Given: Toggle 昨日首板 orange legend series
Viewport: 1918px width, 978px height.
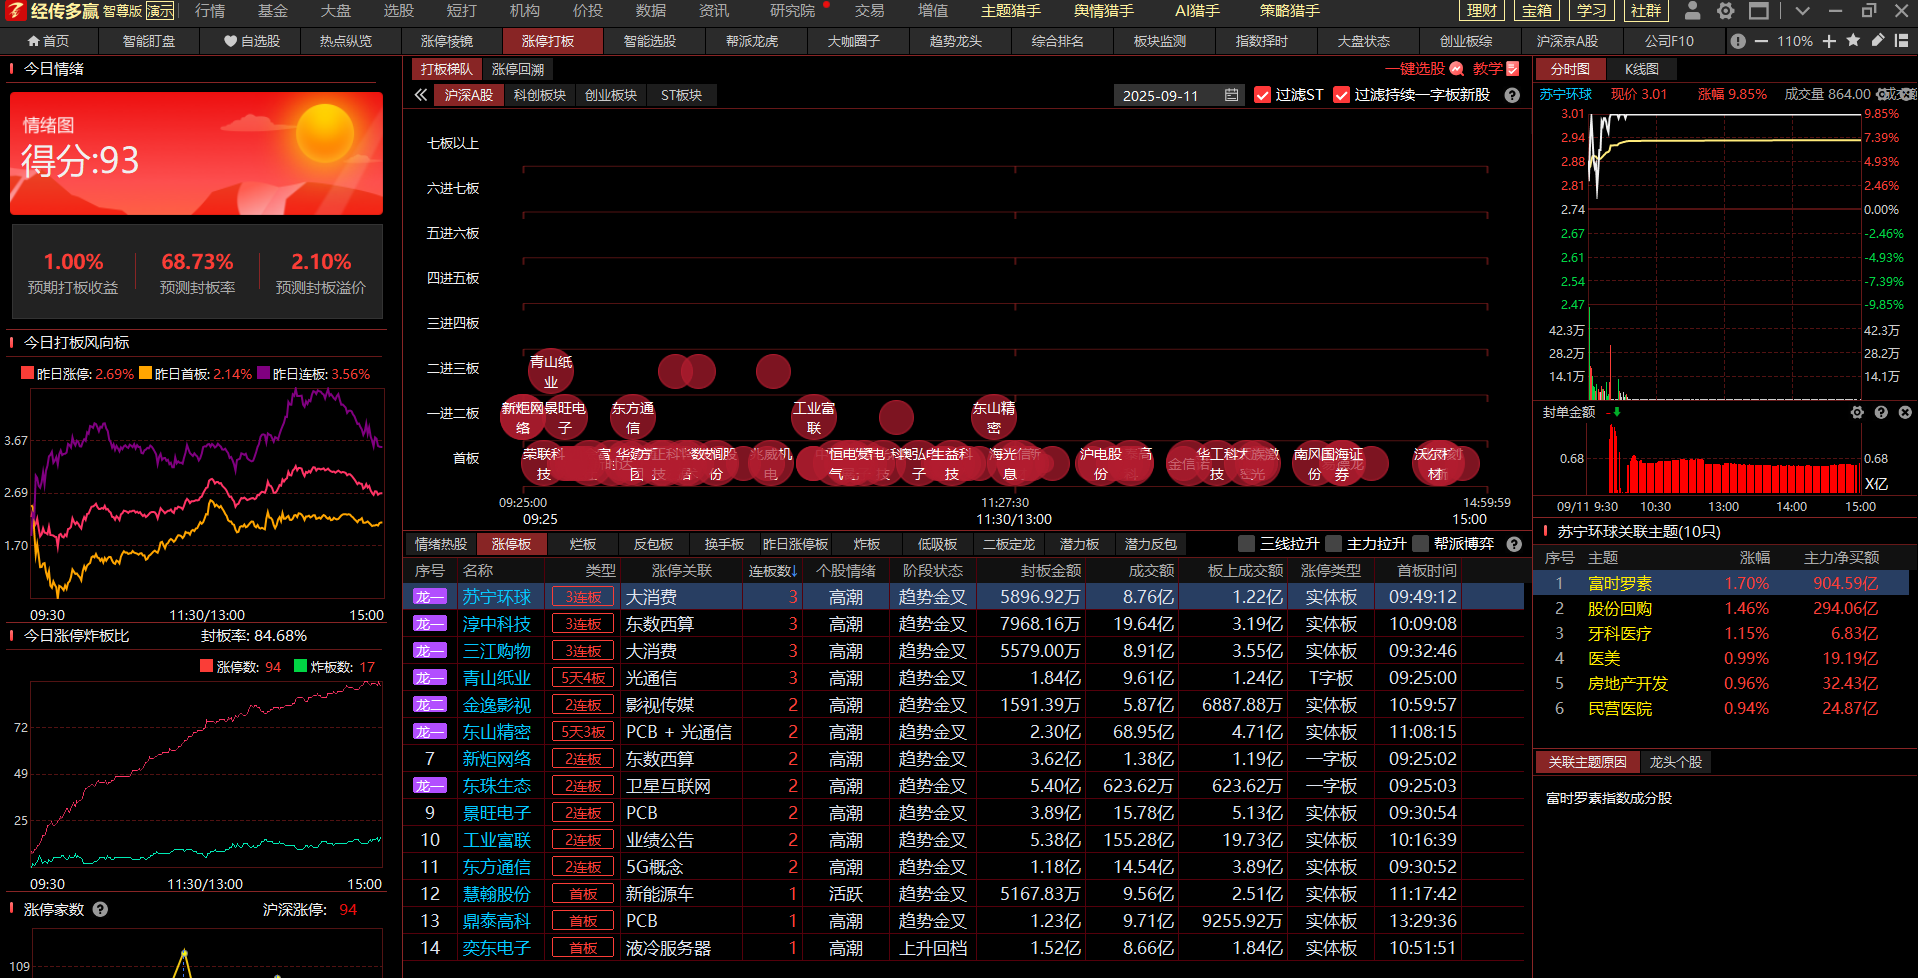Looking at the screenshot, I should point(145,373).
